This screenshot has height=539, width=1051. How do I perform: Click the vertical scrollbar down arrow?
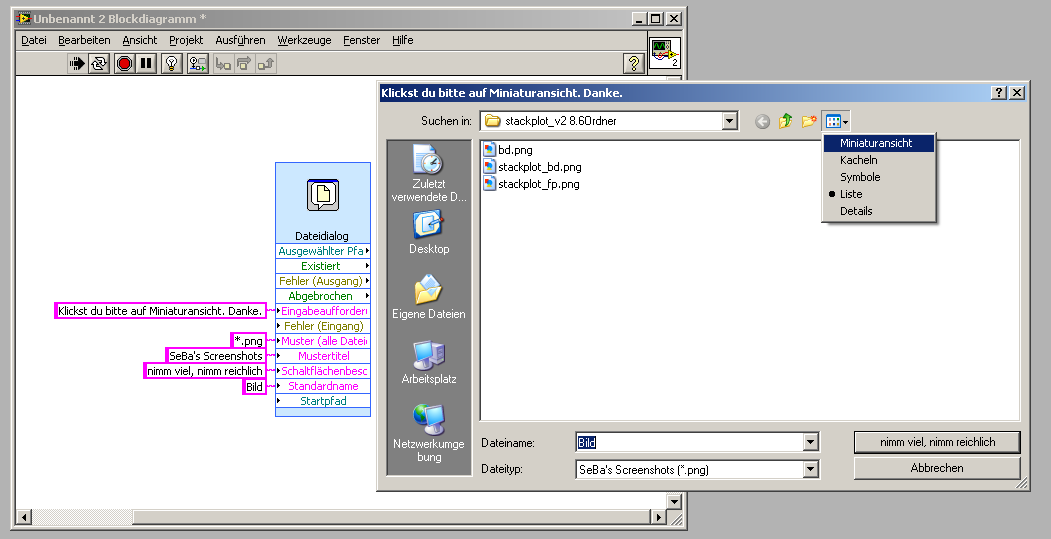click(x=674, y=501)
